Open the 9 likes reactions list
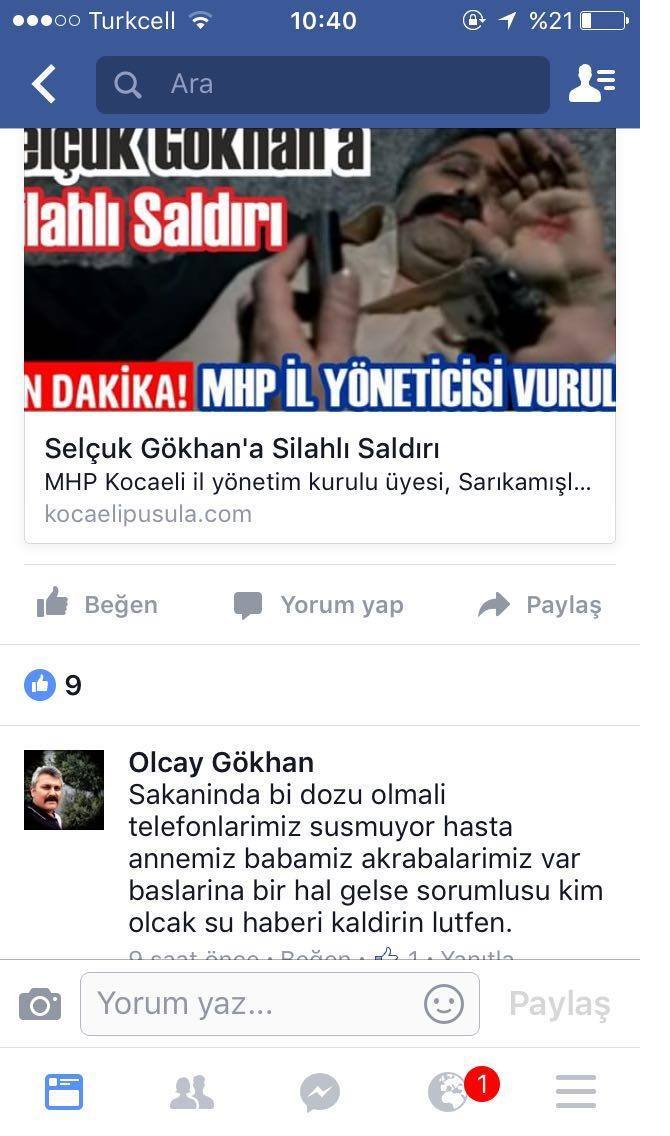The height and width of the screenshot is (1136, 670). pos(53,685)
